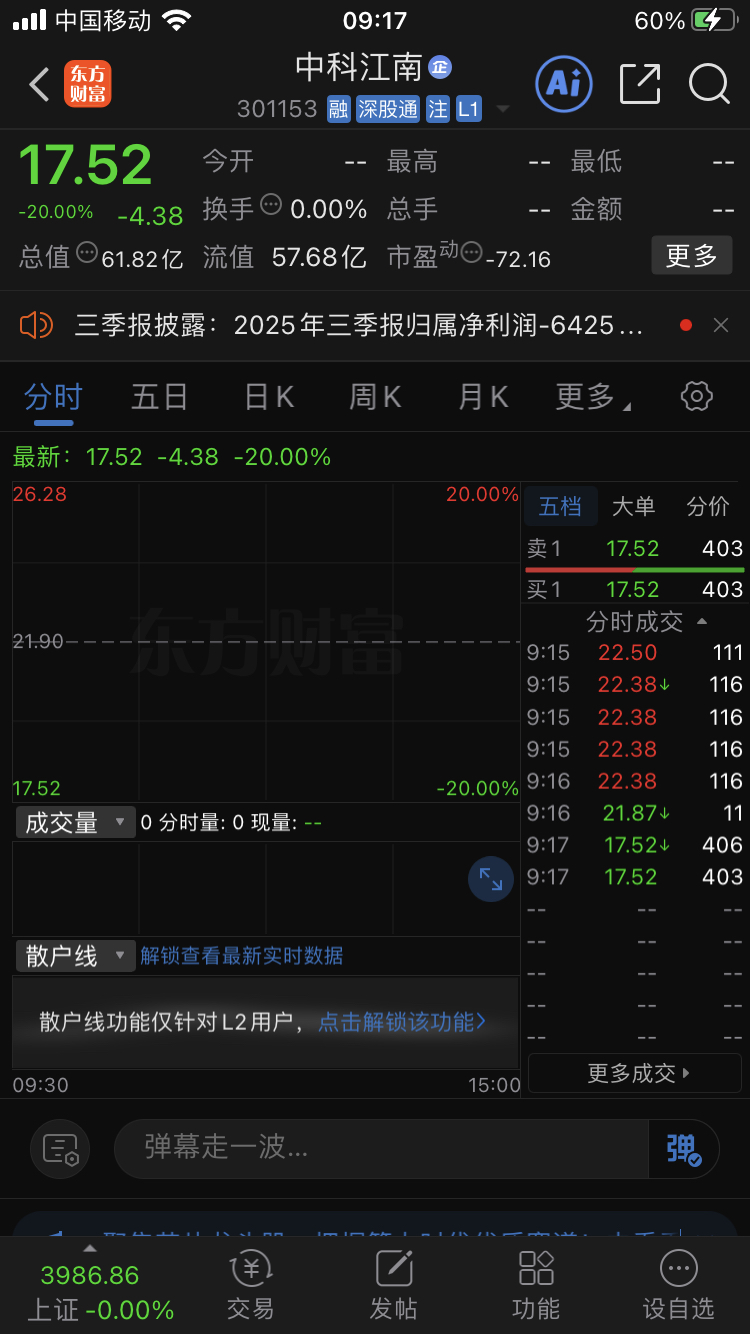Open chart settings gear icon
This screenshot has width=750, height=1334.
tap(697, 396)
